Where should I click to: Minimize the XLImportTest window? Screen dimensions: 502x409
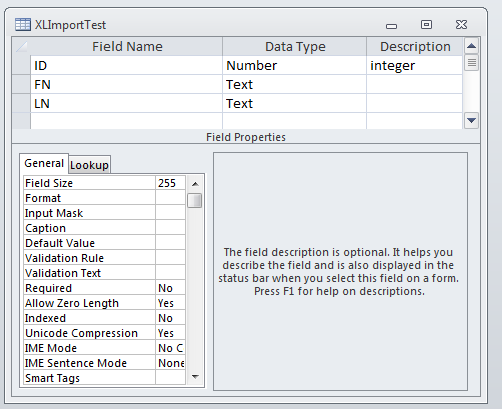[x=391, y=26]
